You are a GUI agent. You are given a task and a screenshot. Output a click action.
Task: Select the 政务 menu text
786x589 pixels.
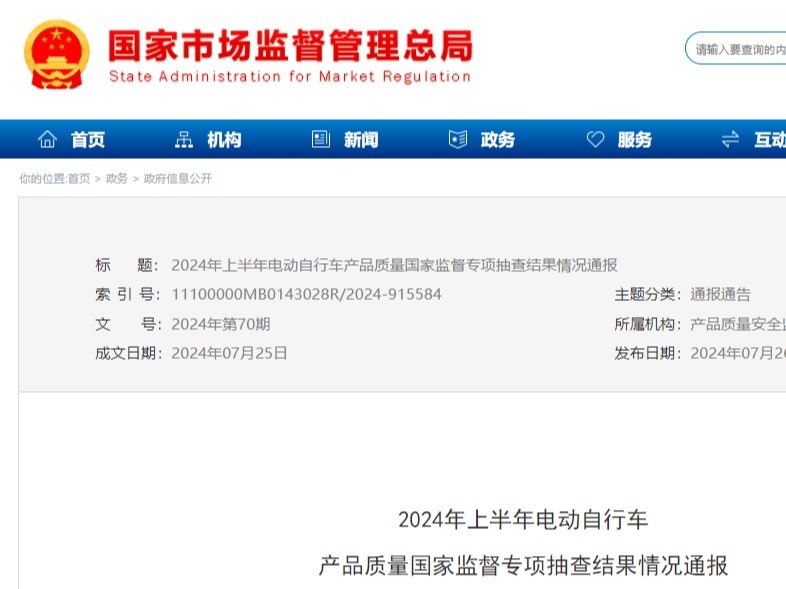[x=498, y=140]
